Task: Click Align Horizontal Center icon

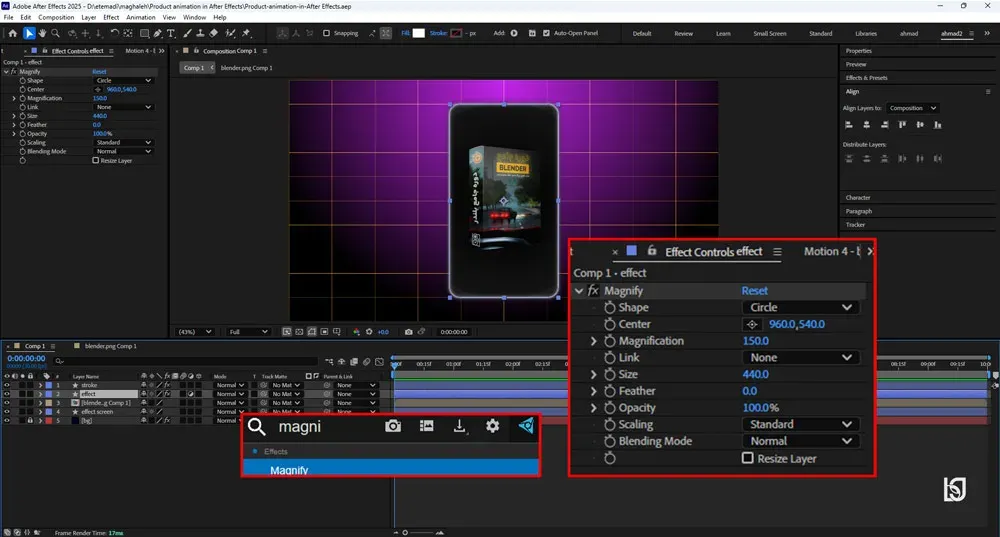Action: click(x=867, y=125)
